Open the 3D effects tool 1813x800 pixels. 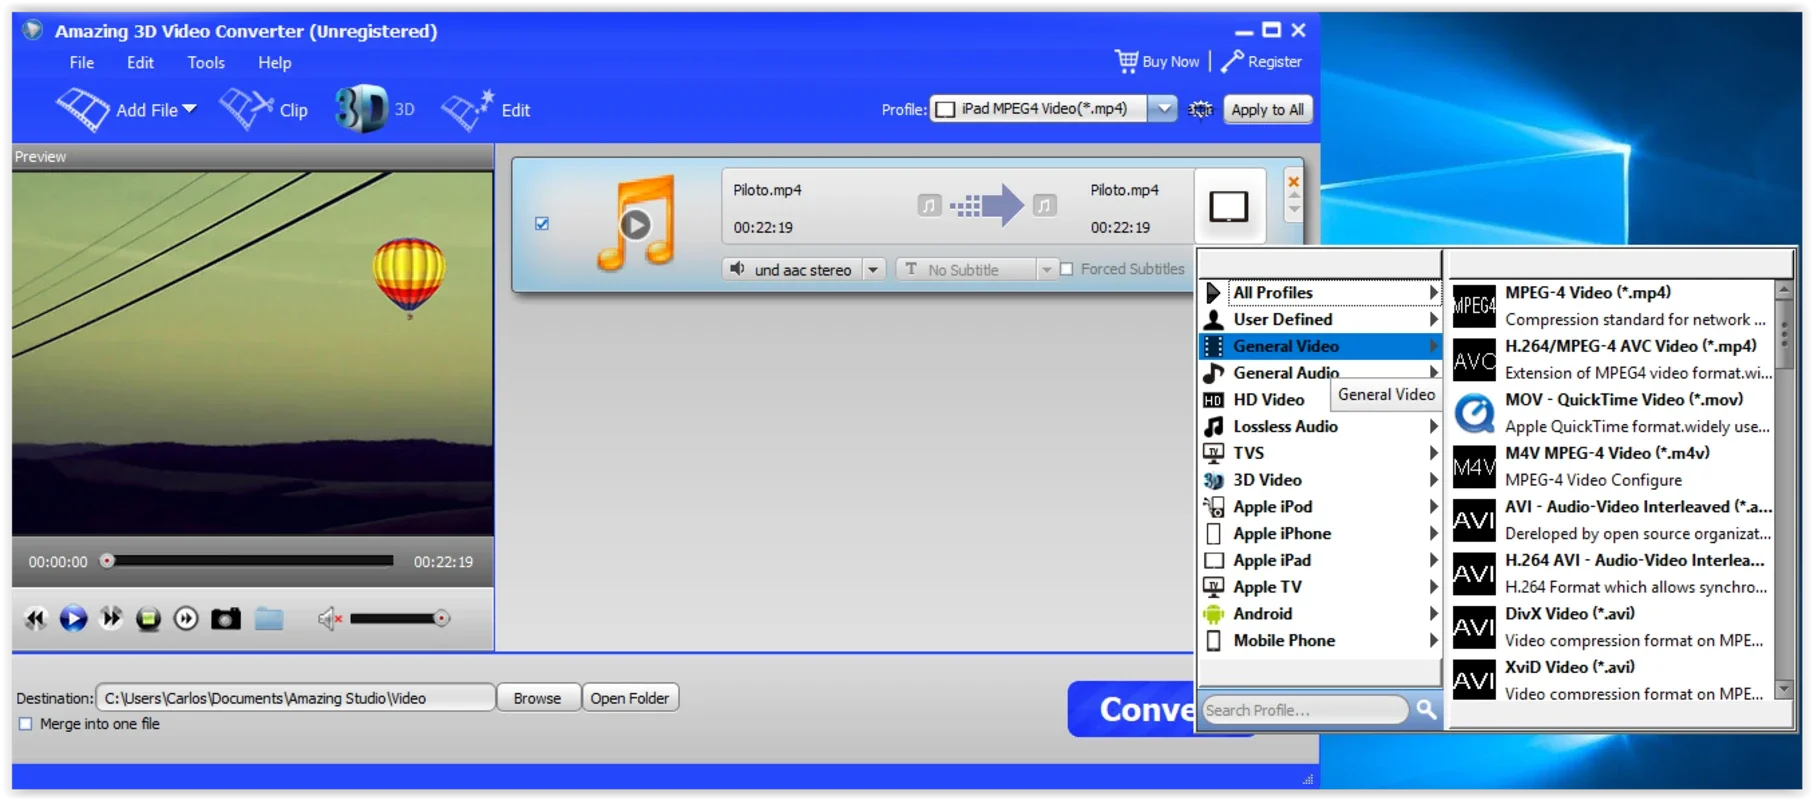click(374, 109)
